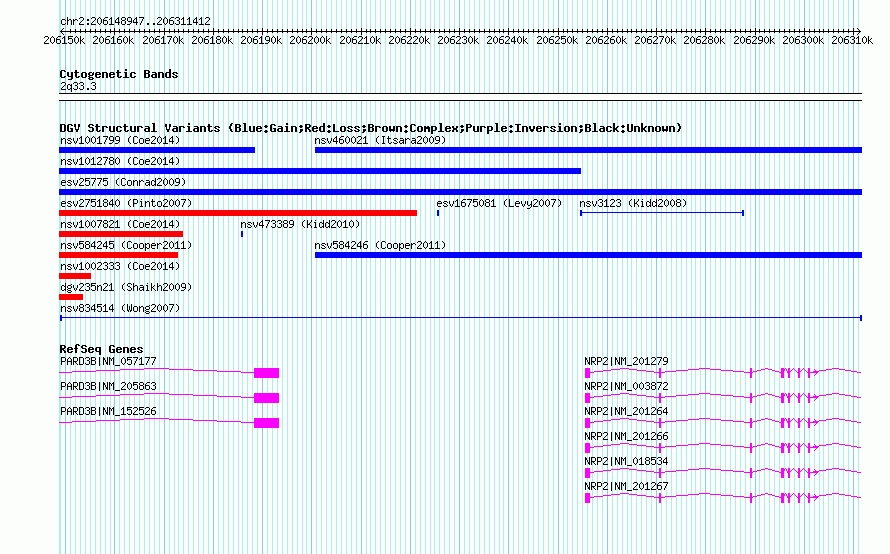Select the 206250k ruler tick label
This screenshot has height=554, width=890.
click(x=557, y=40)
